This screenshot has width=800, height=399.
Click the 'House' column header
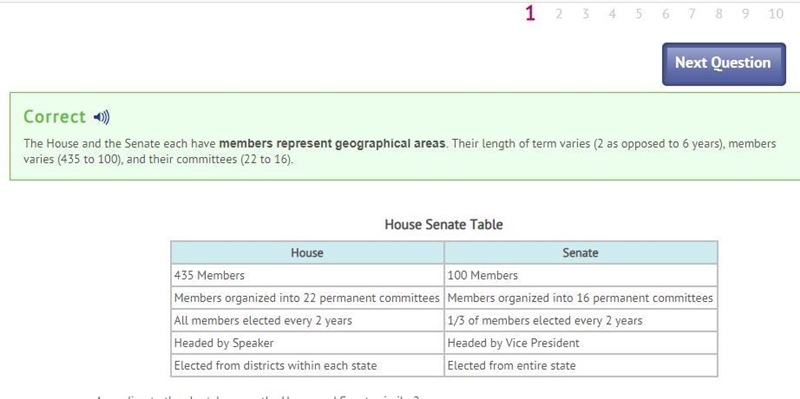(x=307, y=253)
